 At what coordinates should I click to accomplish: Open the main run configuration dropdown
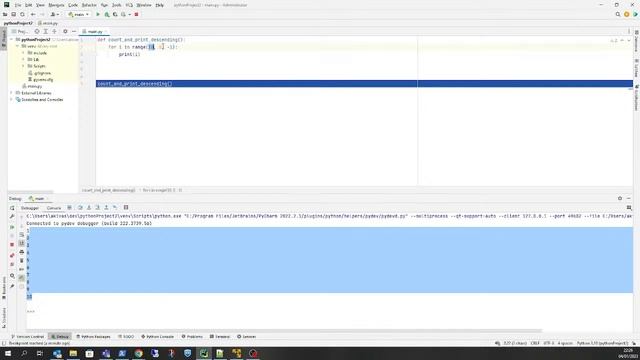(79, 14)
